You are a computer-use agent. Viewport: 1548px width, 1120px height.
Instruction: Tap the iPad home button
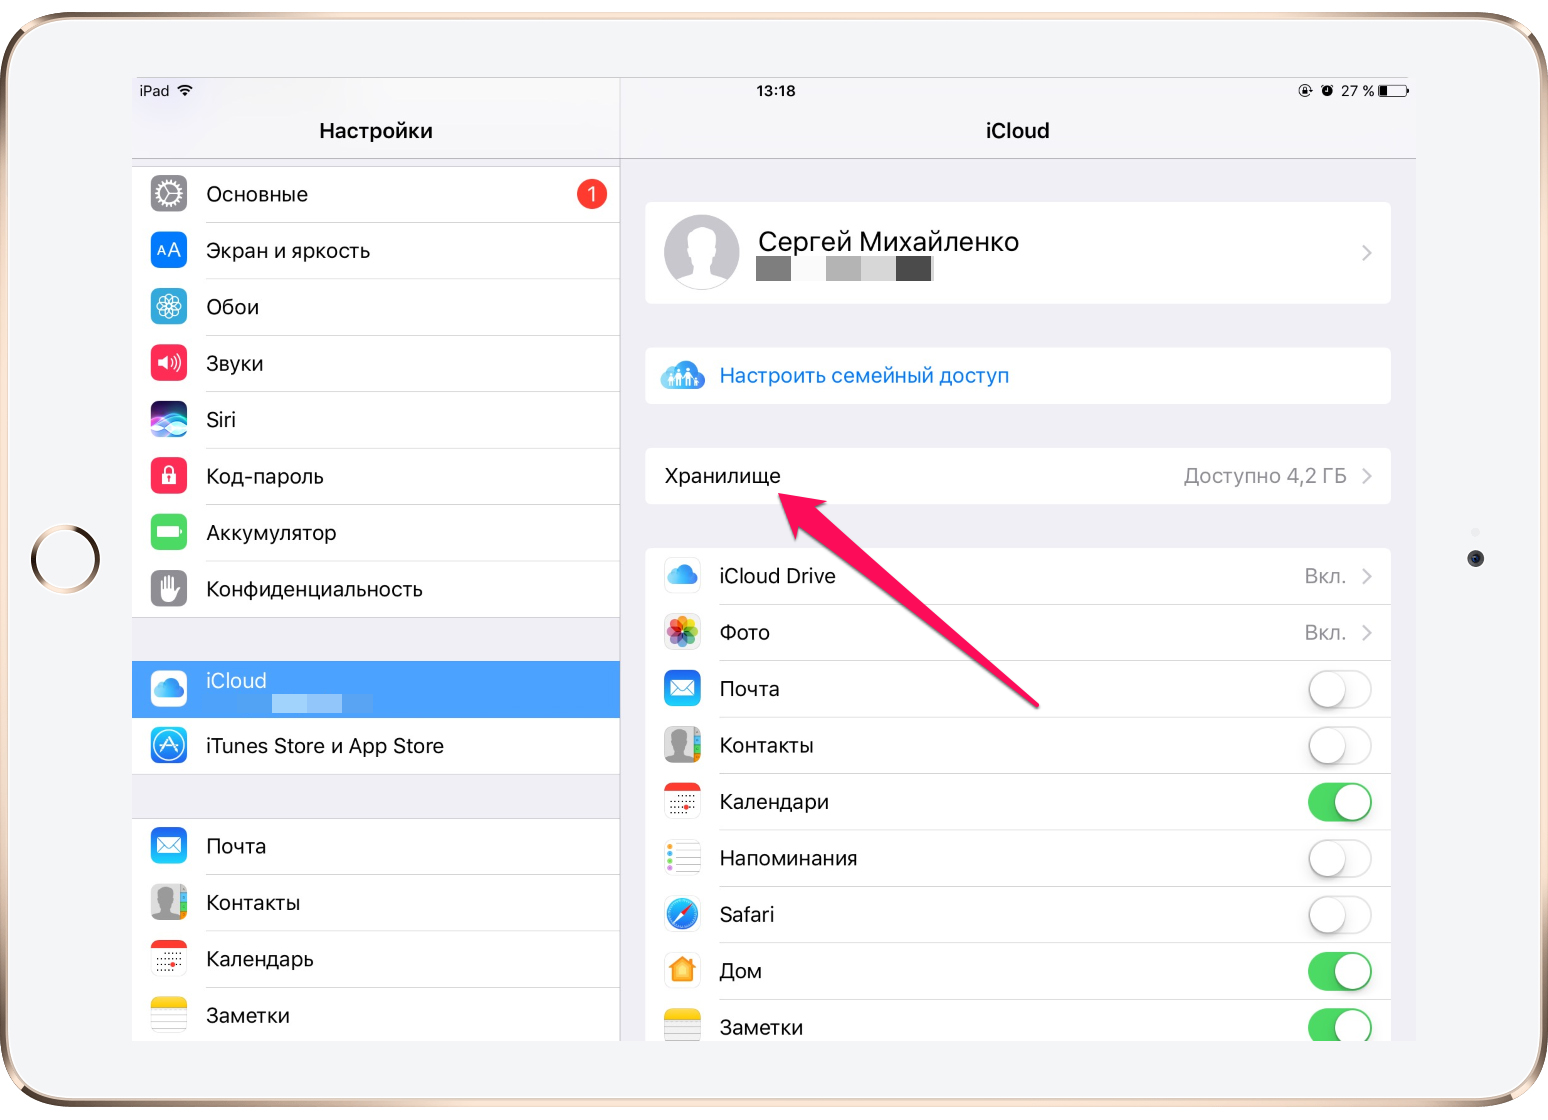[65, 559]
